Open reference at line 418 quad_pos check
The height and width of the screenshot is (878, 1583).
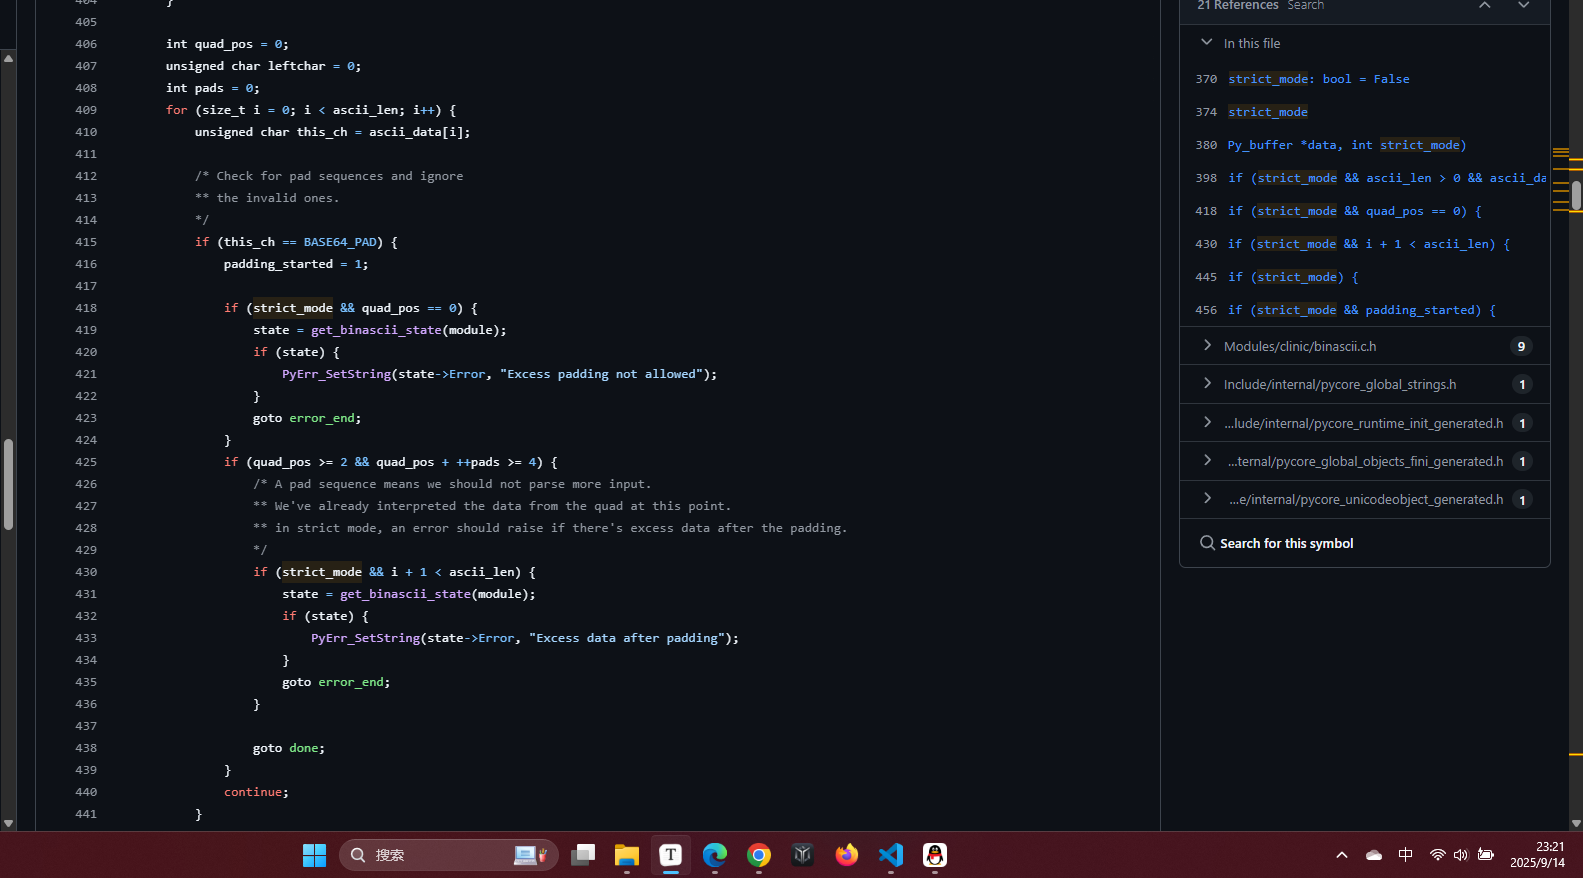pos(1354,211)
